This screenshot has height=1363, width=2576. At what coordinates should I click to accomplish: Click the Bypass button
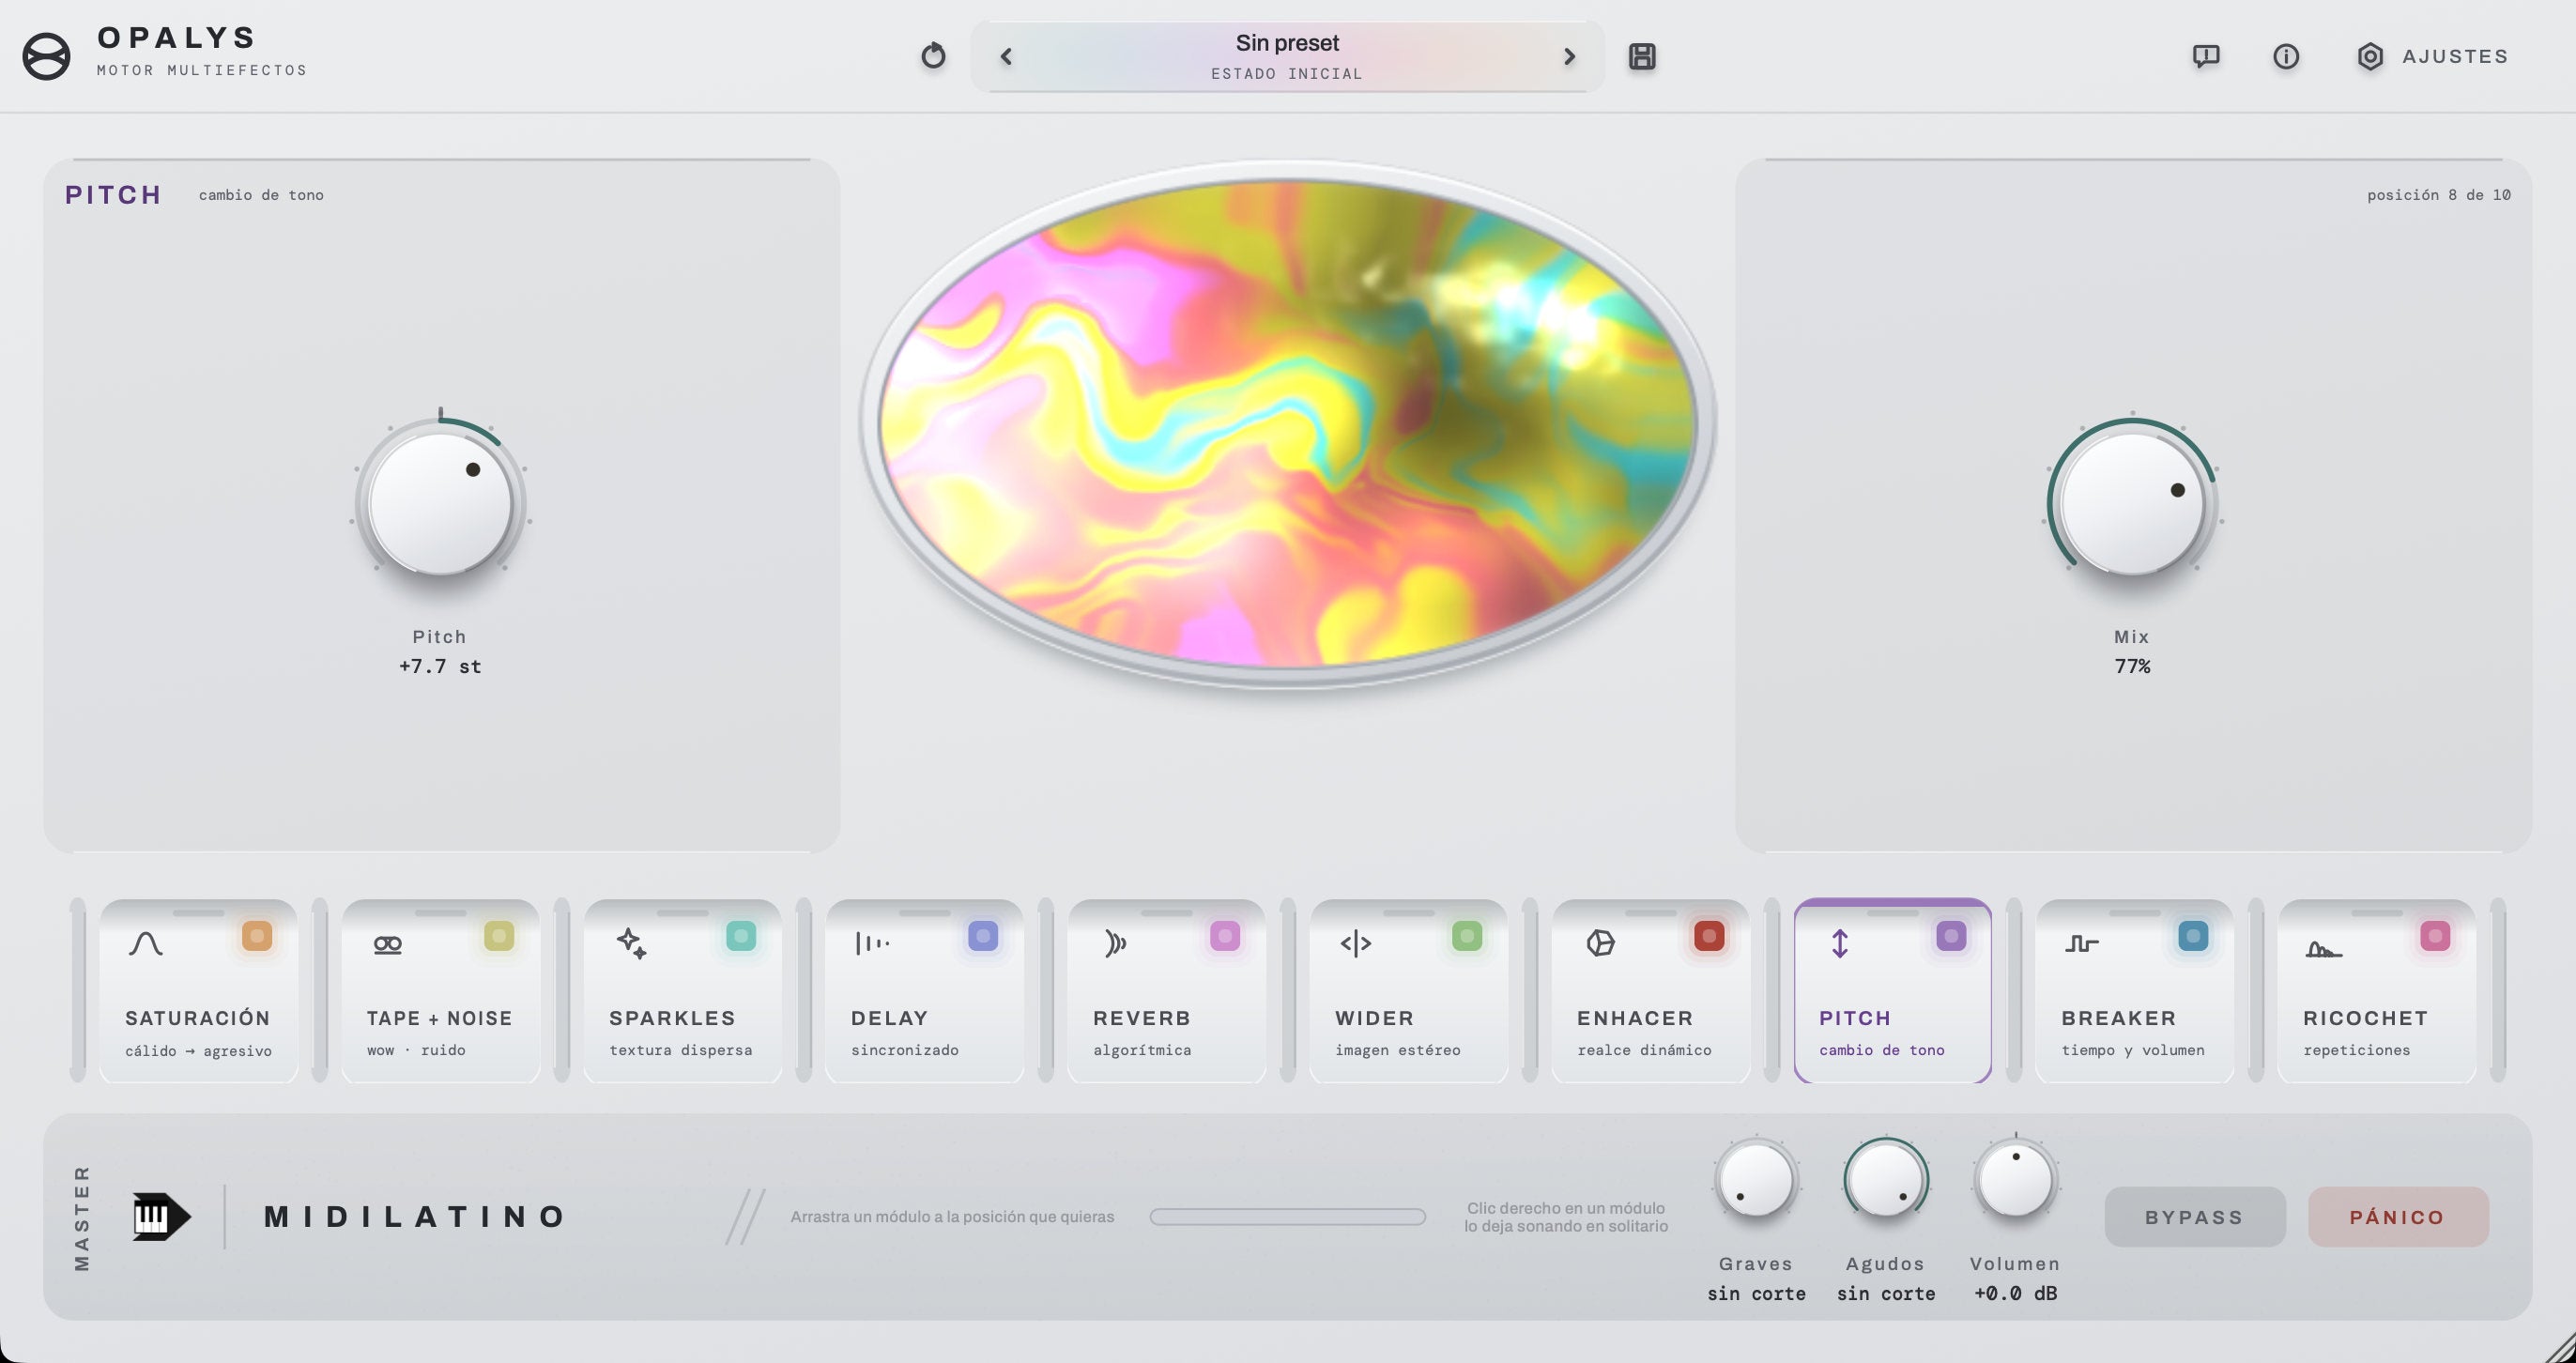click(x=2195, y=1217)
